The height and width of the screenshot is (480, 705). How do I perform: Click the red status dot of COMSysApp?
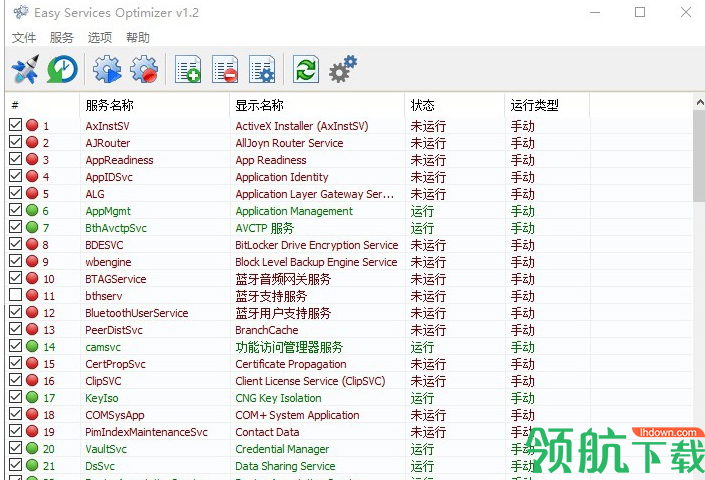(32, 414)
